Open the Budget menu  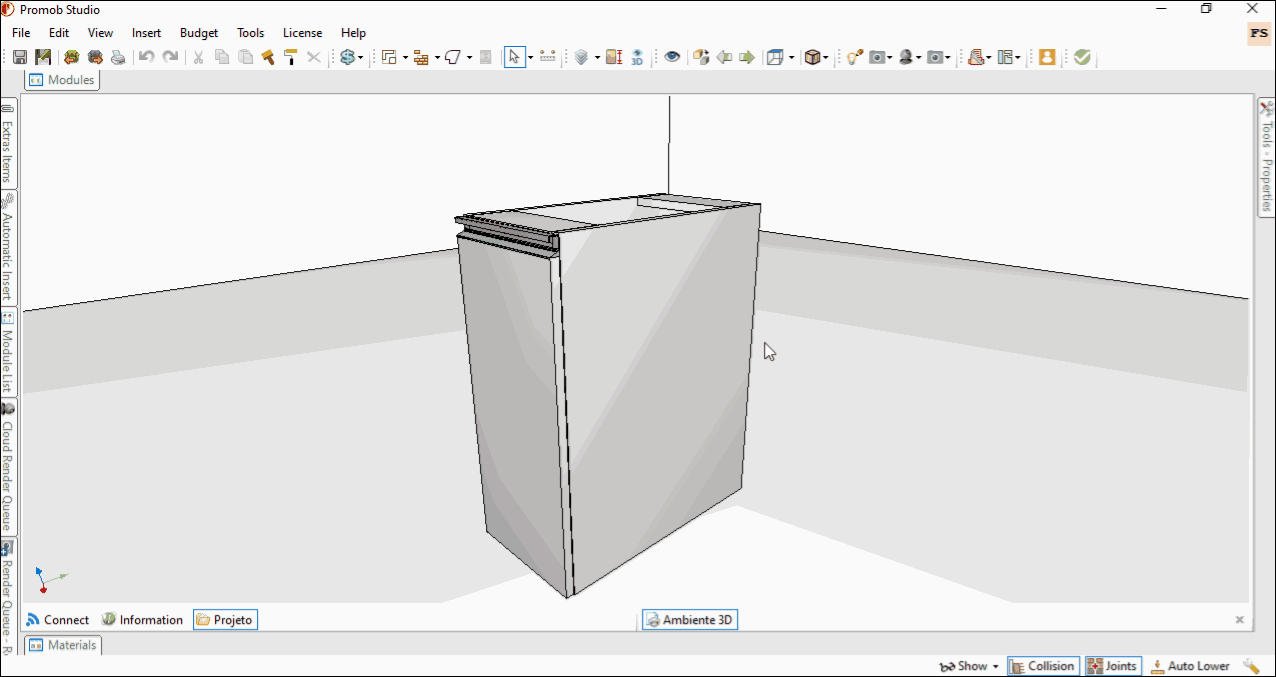[x=199, y=33]
